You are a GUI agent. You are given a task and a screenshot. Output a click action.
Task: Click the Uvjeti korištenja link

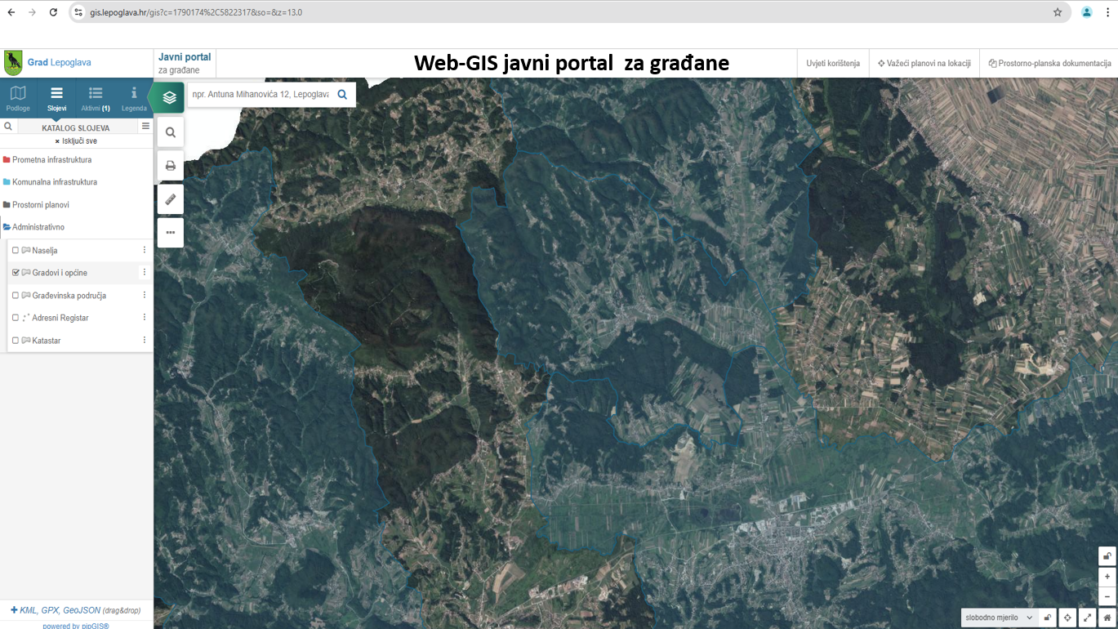833,63
